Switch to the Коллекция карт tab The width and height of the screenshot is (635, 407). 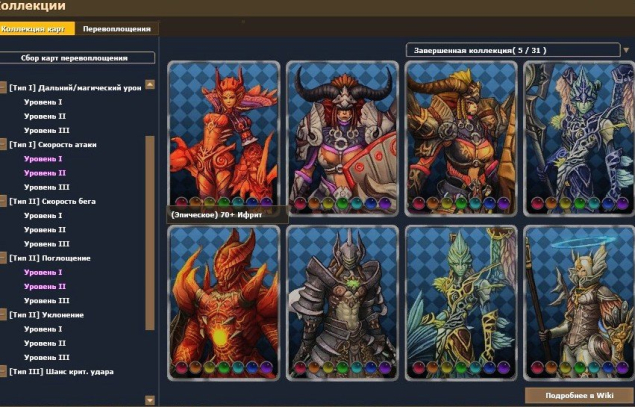point(37,29)
